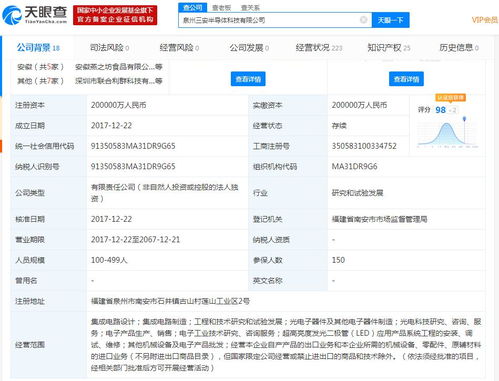Viewport: 499px width, 381px height.
Task: Click the 天眼查 logo
Action: [x=35, y=15]
